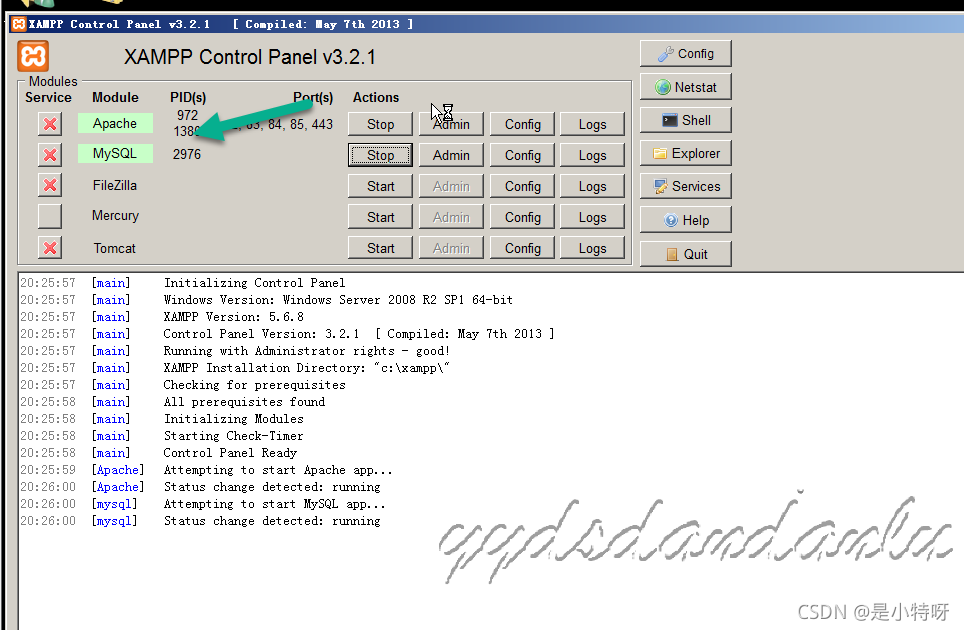Open Help via question mark icon

(x=685, y=220)
